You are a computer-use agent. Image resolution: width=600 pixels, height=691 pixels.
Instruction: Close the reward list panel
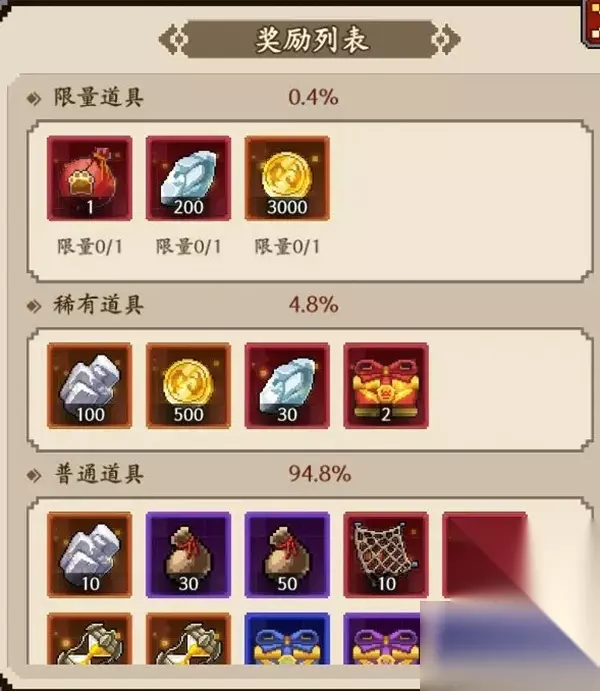(x=592, y=23)
